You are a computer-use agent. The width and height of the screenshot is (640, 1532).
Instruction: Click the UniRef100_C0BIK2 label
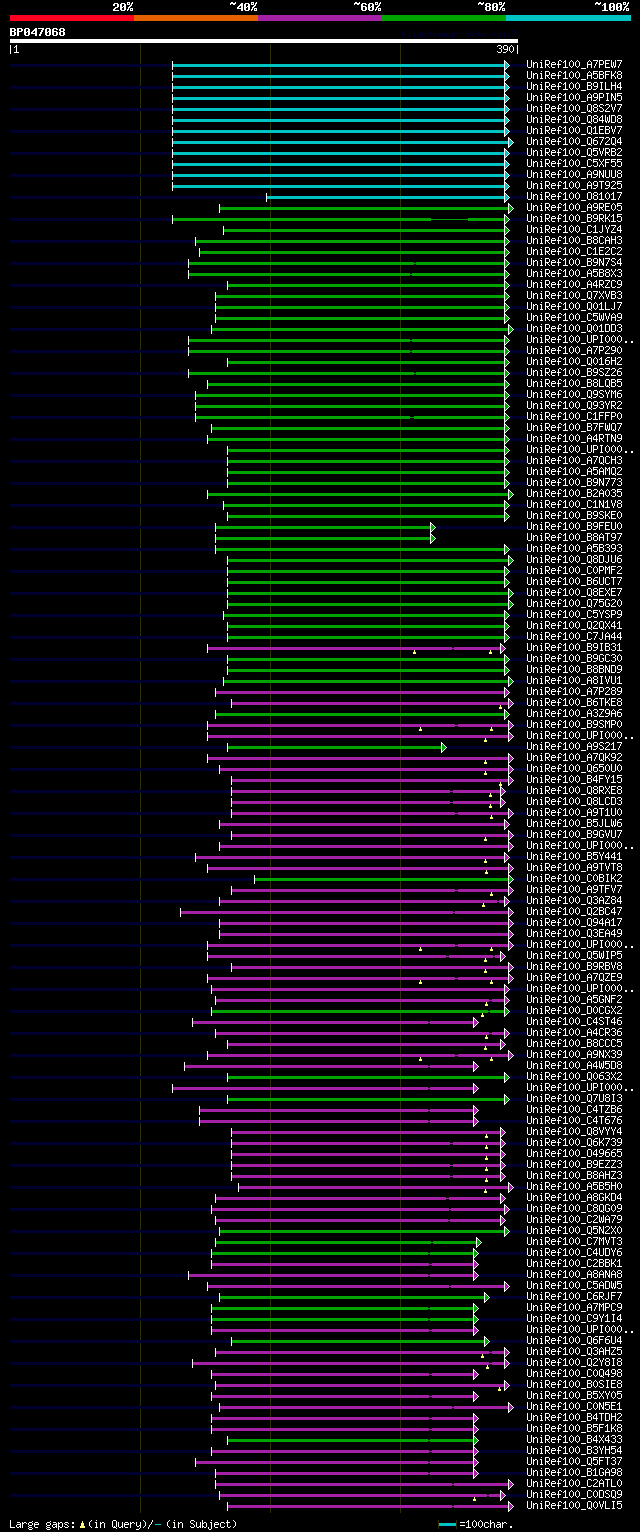(574, 878)
